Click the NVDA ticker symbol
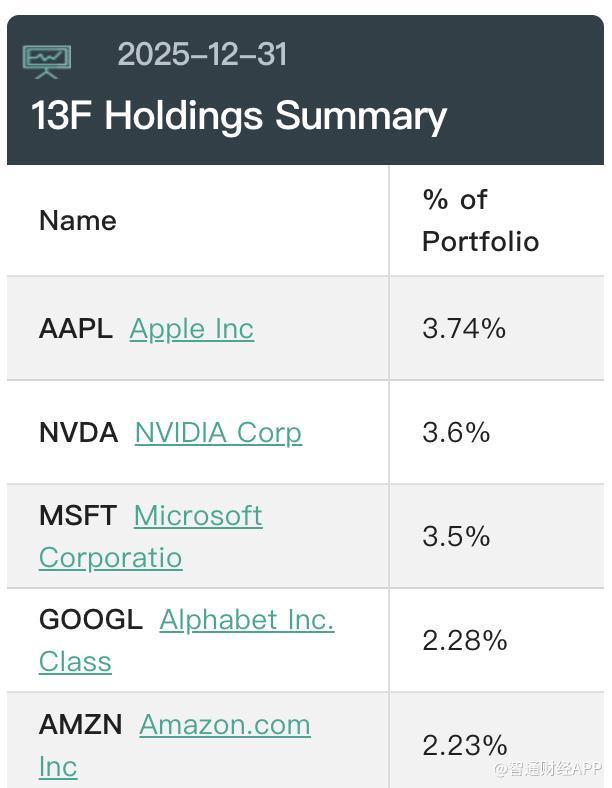Screen dimensions: 612x788 (79, 433)
